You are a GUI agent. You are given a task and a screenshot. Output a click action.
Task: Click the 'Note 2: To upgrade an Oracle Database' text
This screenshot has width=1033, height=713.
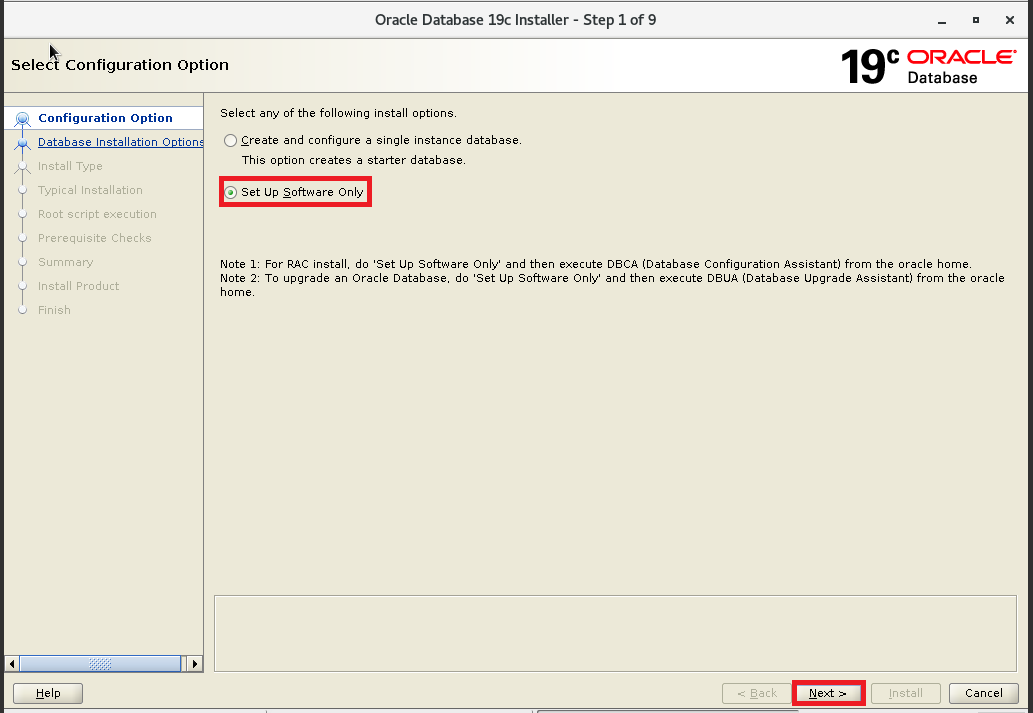point(612,285)
